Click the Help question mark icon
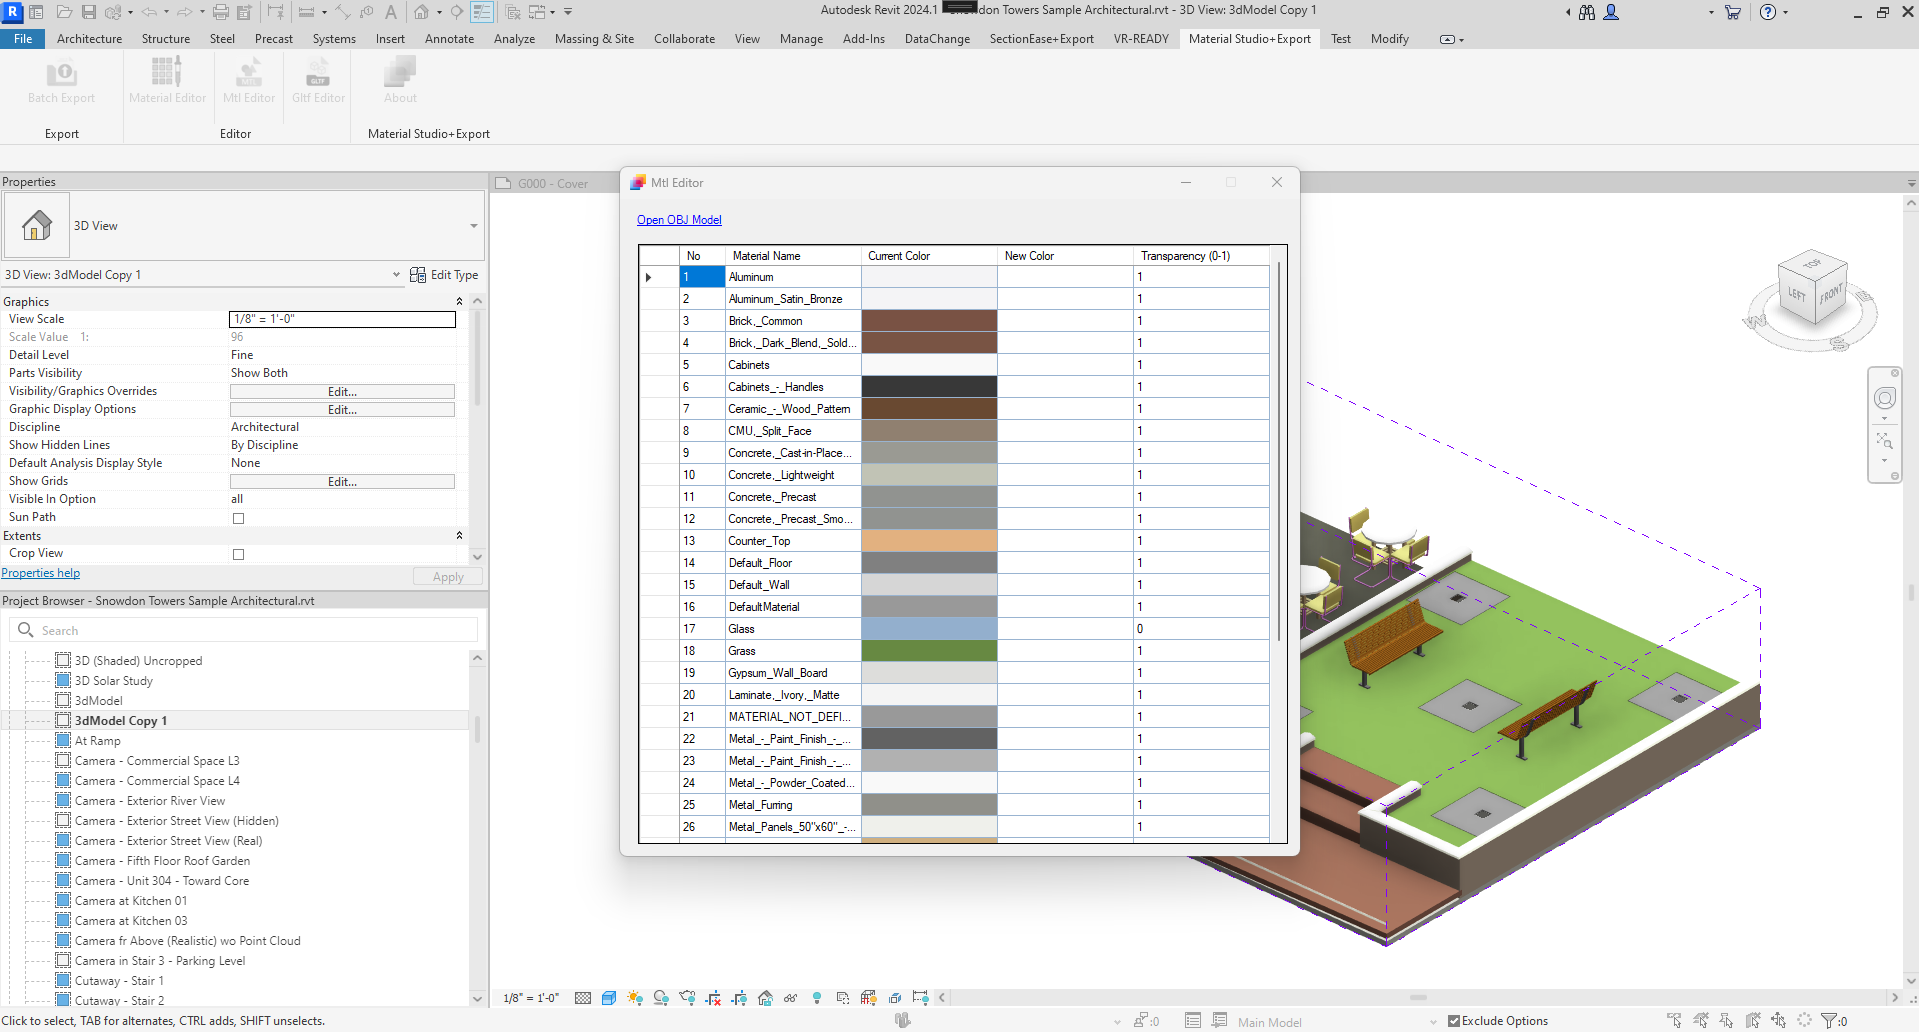This screenshot has height=1032, width=1919. tap(1768, 12)
